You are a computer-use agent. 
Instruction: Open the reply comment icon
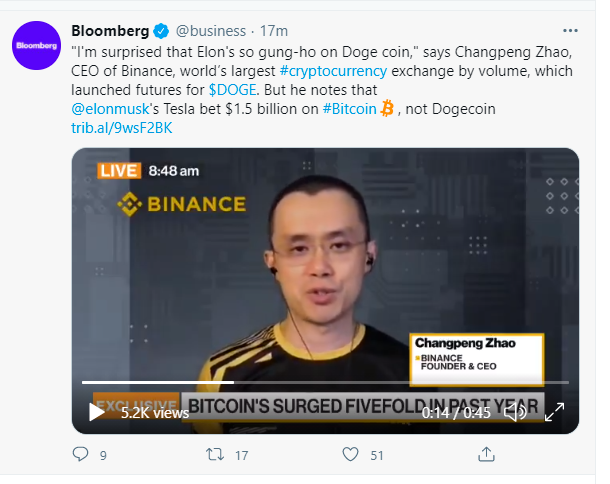coord(81,454)
